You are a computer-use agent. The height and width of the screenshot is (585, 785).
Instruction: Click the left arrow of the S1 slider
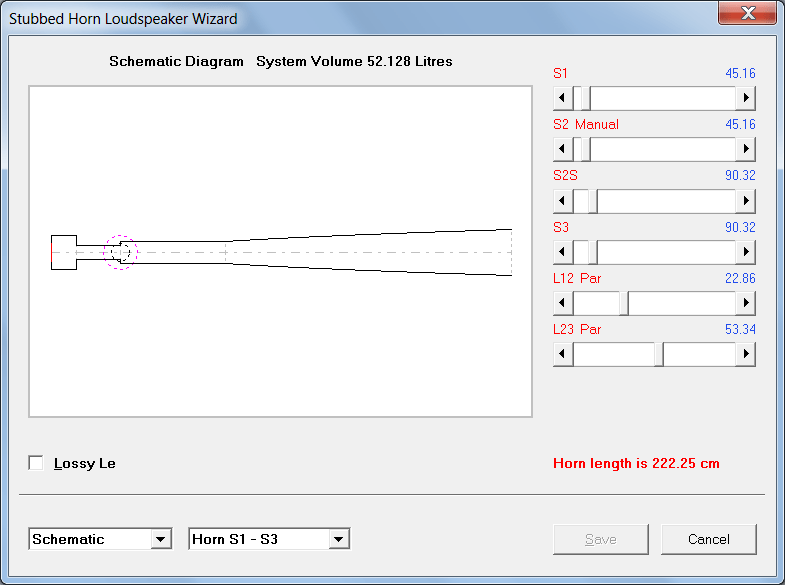coord(563,98)
